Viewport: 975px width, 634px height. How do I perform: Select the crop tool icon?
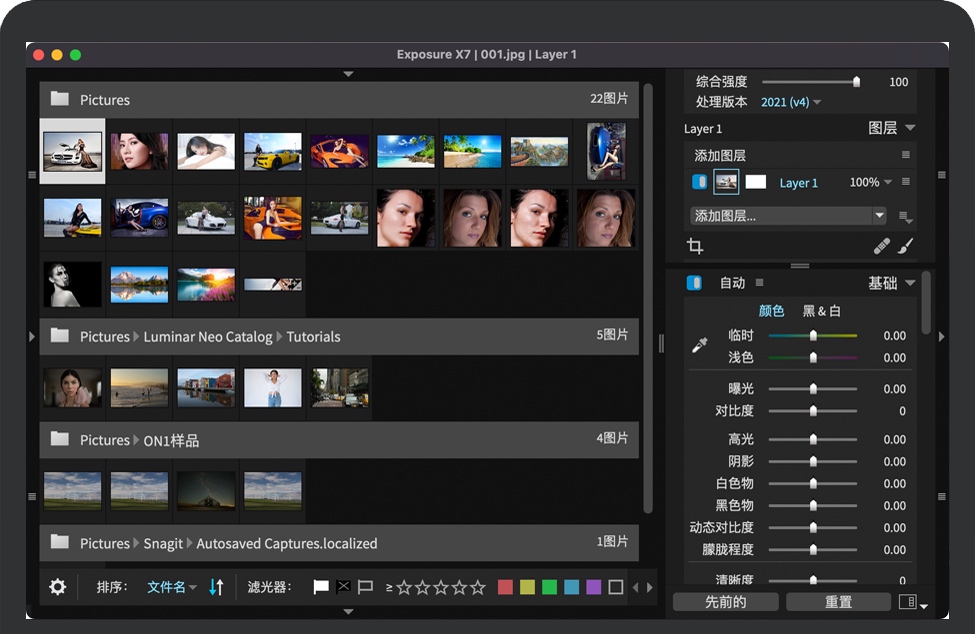695,247
